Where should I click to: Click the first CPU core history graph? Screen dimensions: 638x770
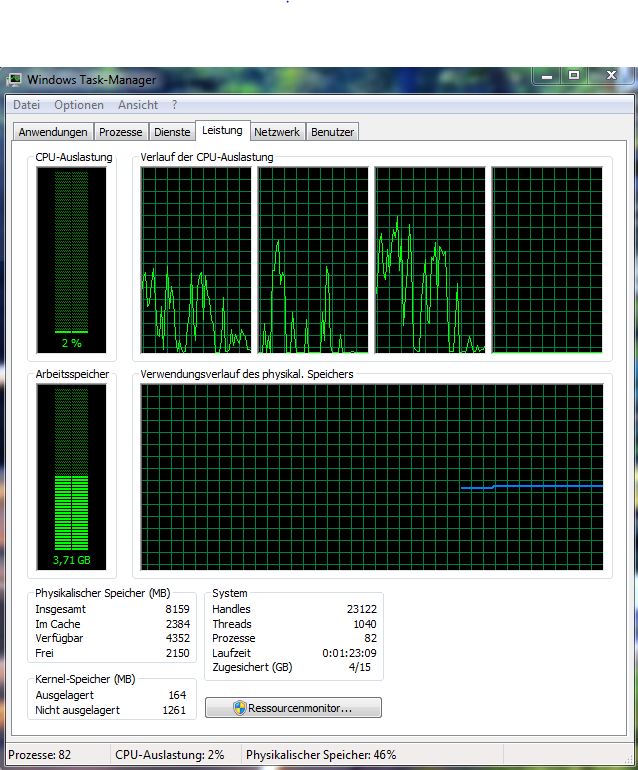(195, 260)
